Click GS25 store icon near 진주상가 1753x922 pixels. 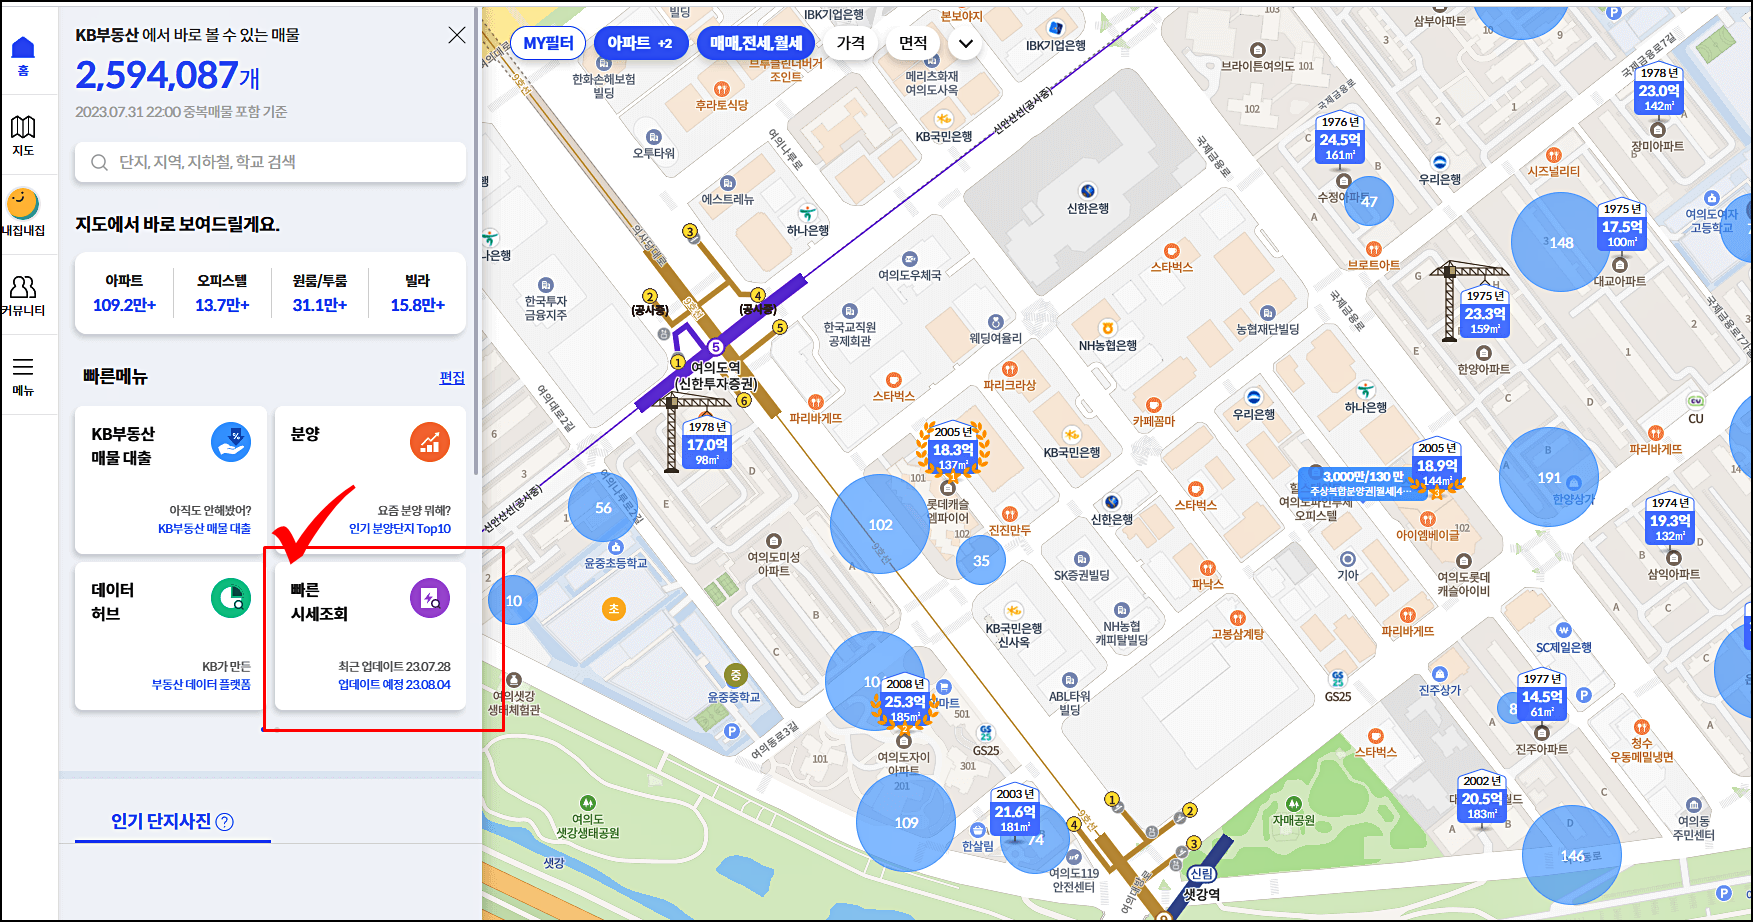point(1338,679)
